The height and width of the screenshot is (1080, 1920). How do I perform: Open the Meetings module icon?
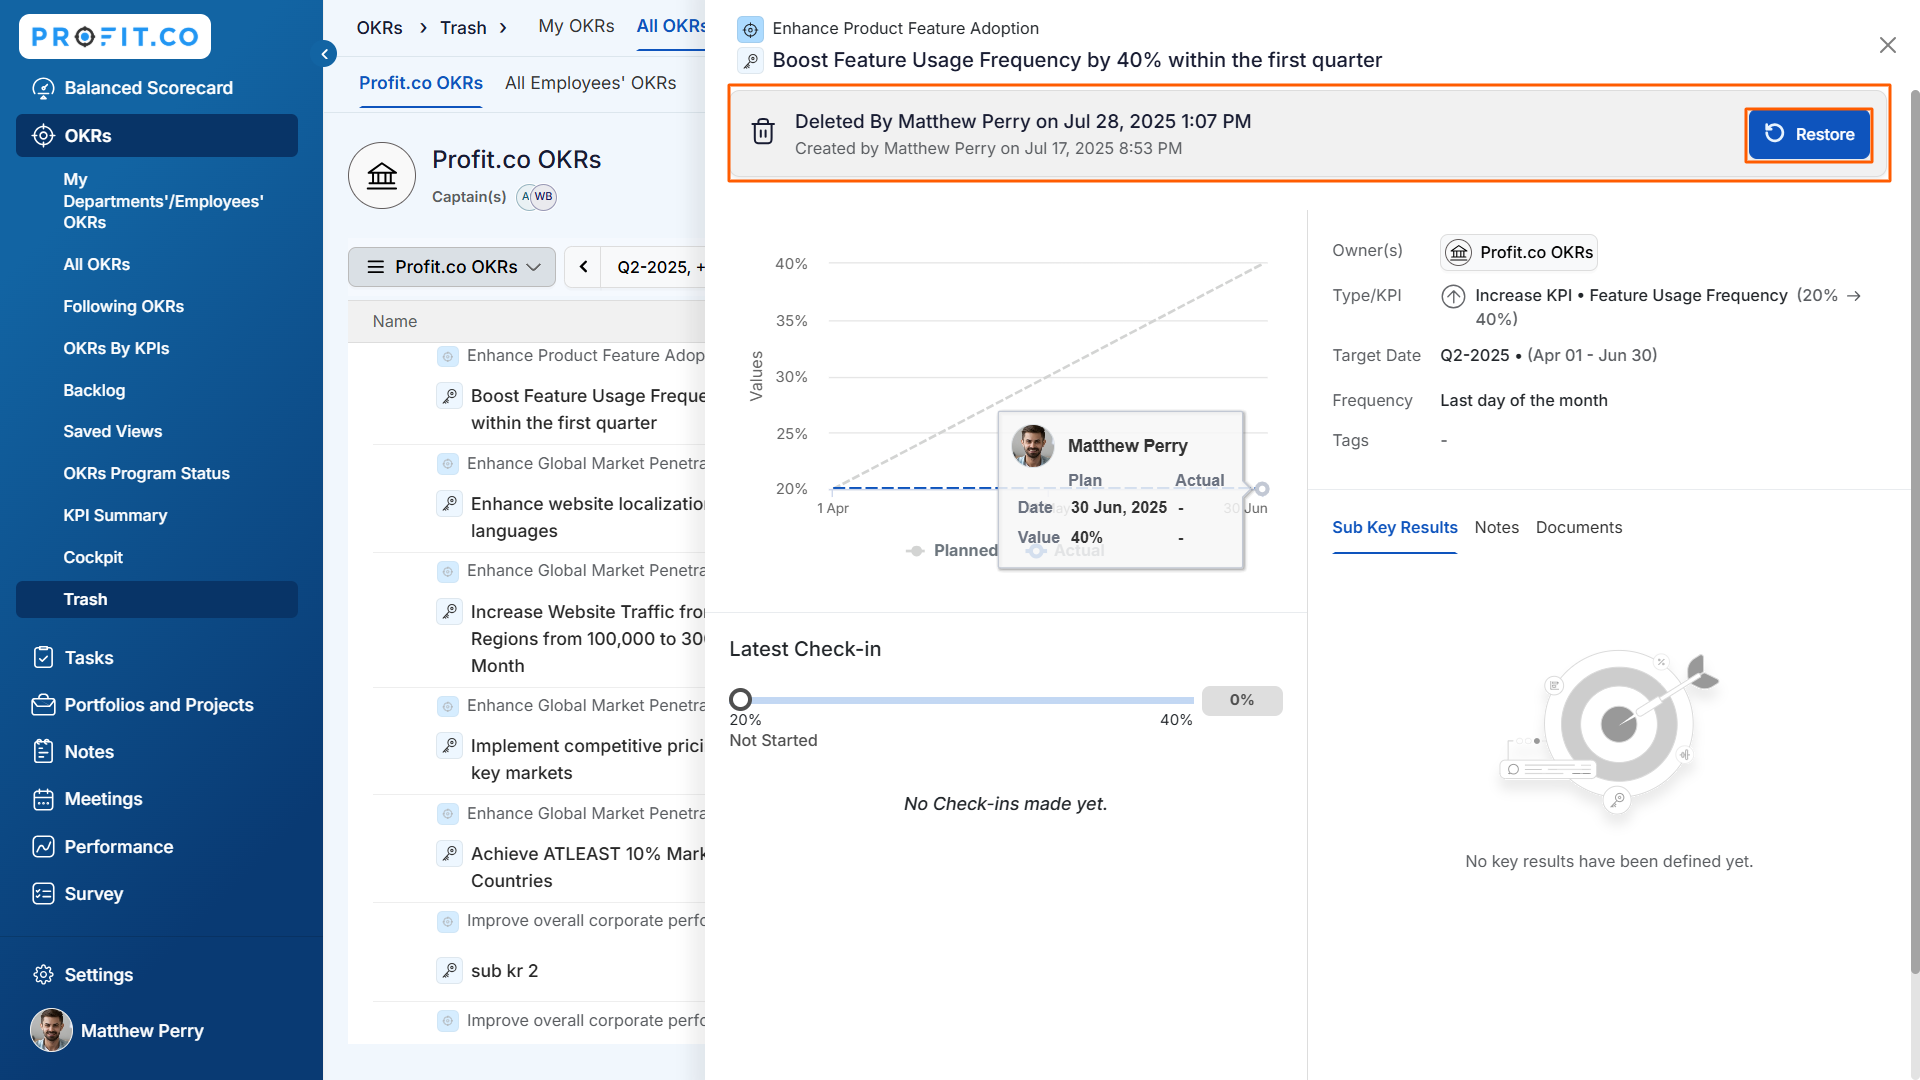click(43, 798)
